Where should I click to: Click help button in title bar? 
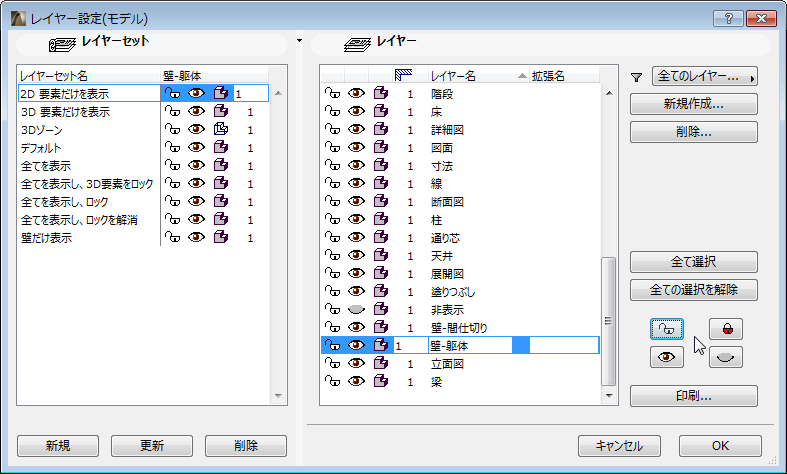[x=728, y=19]
